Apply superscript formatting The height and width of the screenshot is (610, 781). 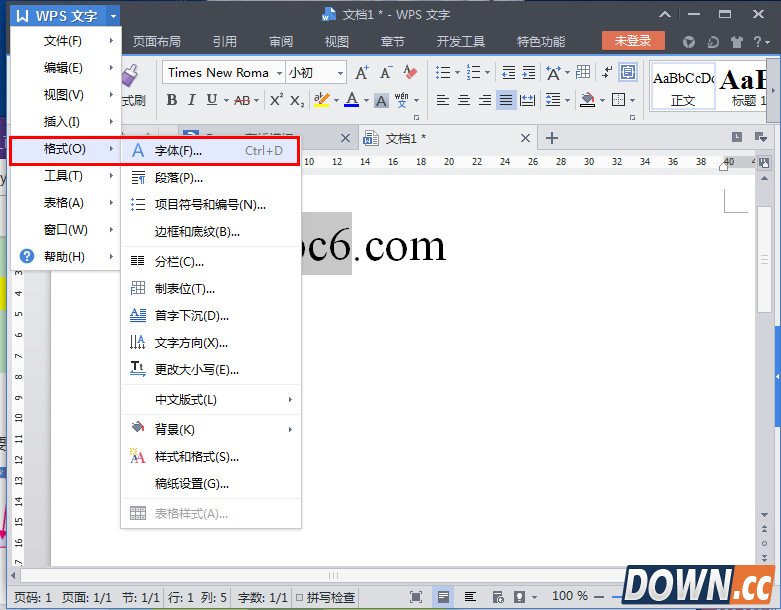(x=276, y=100)
